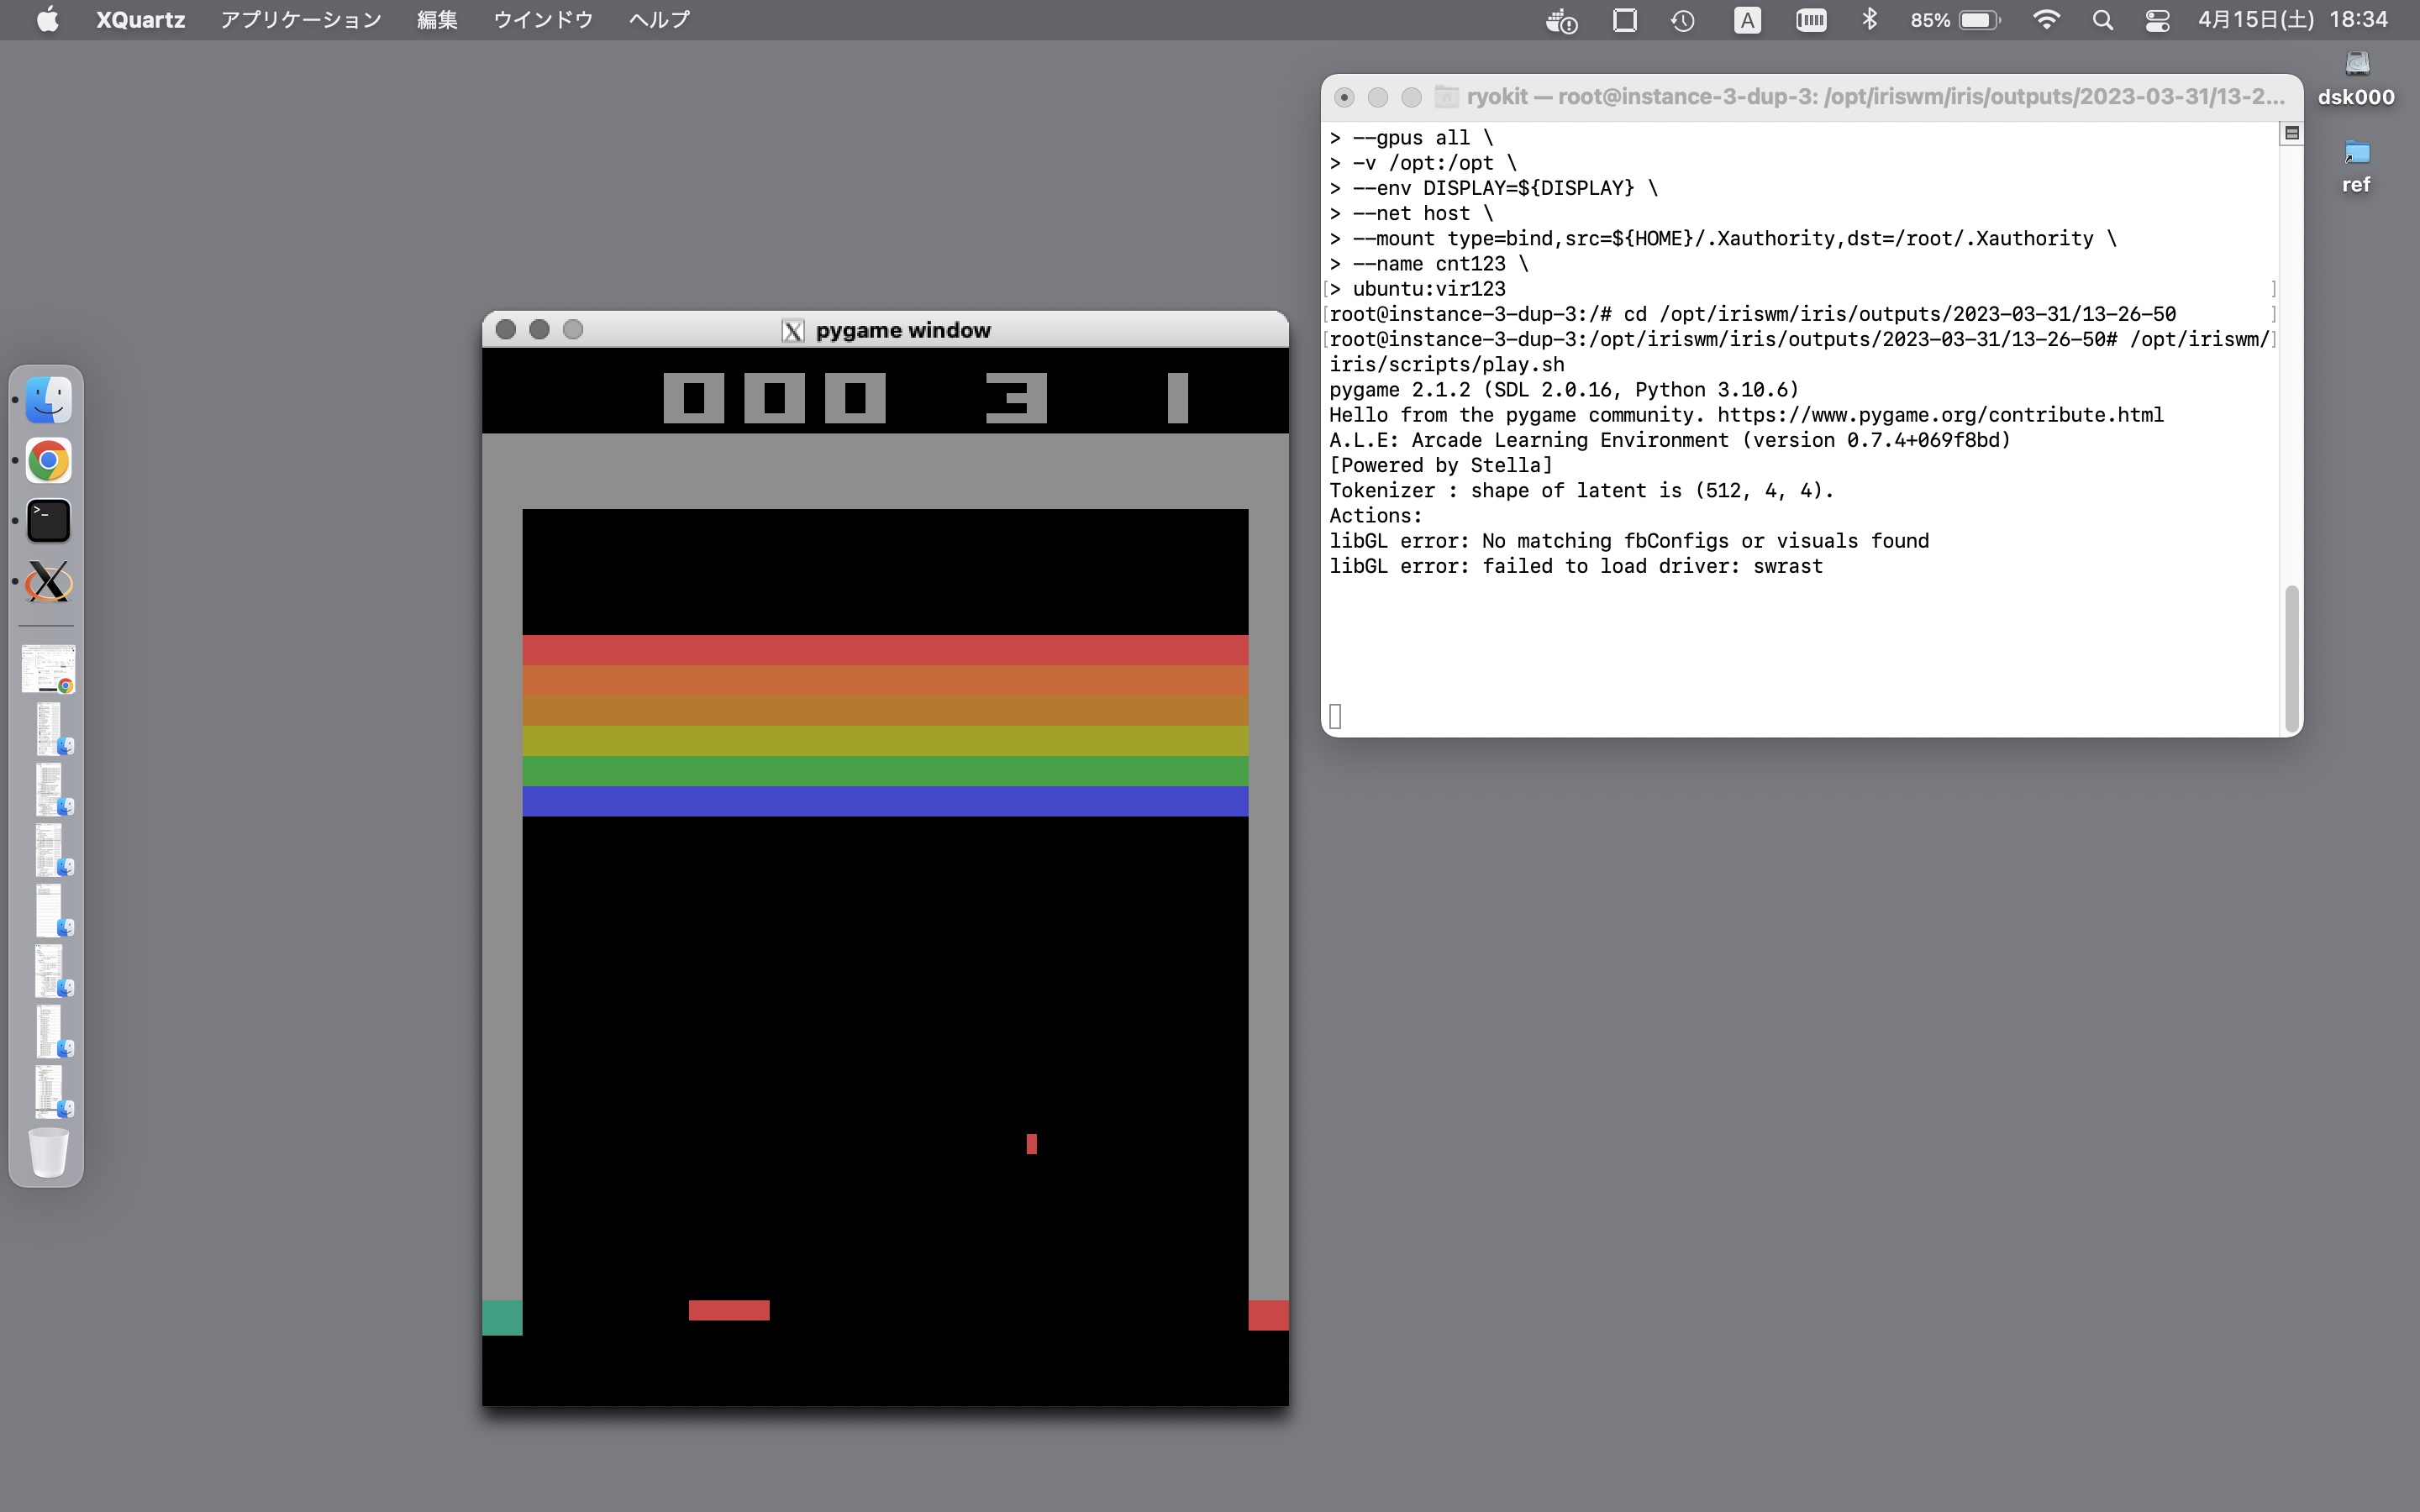Click the lives digit 3 in game
Screen dimensions: 2420x1512
click(x=1016, y=398)
